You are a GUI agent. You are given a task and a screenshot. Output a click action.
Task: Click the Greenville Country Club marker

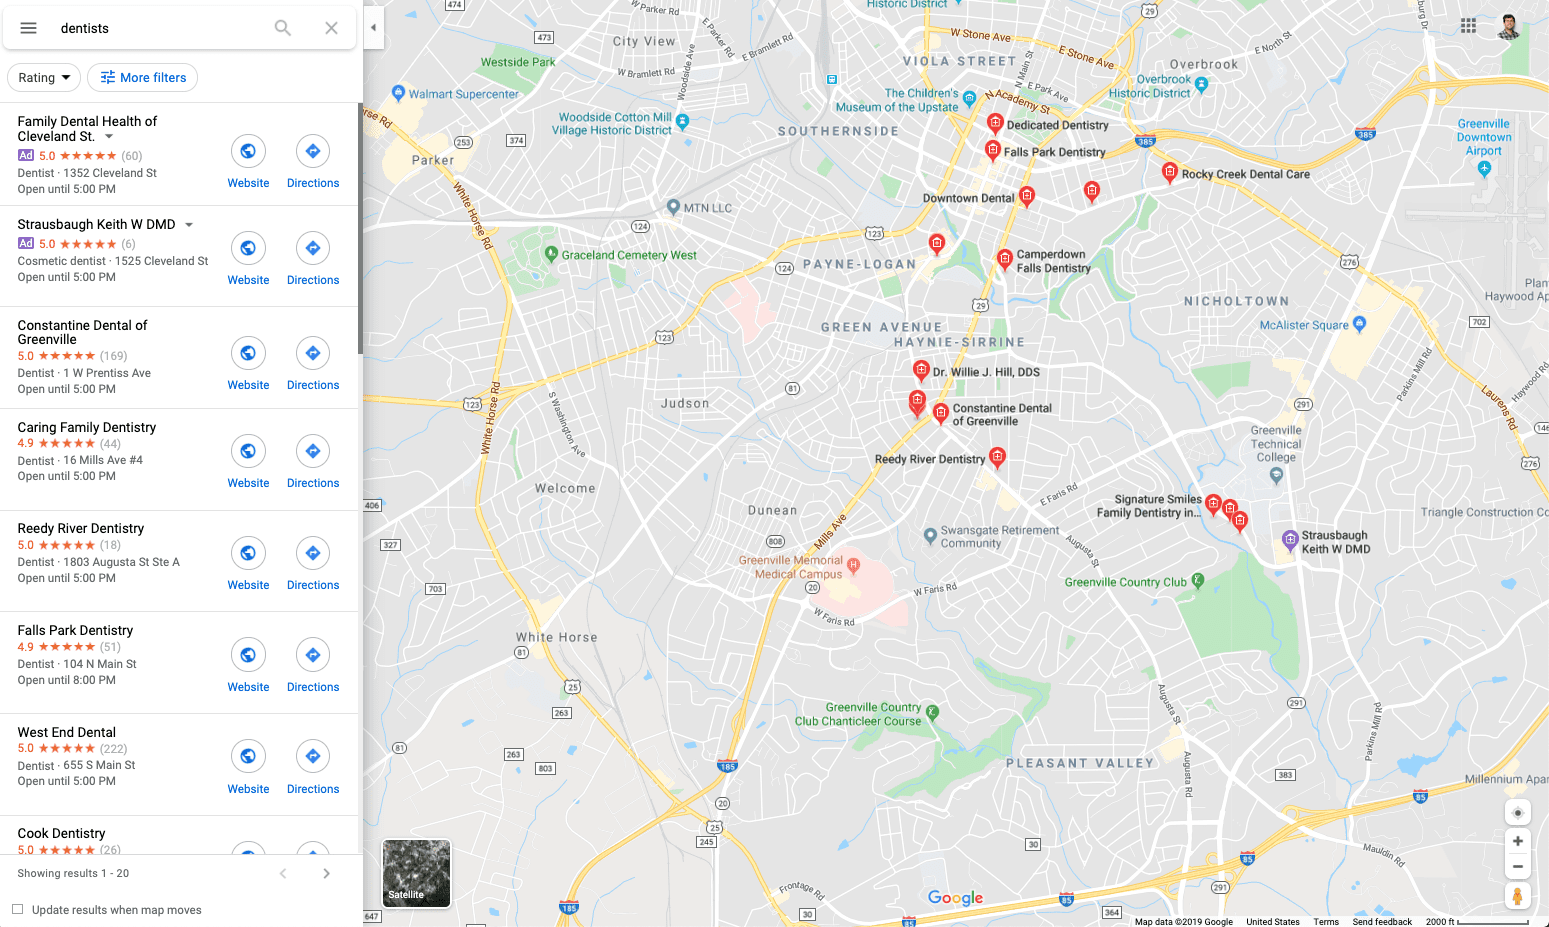pyautogui.click(x=1198, y=581)
